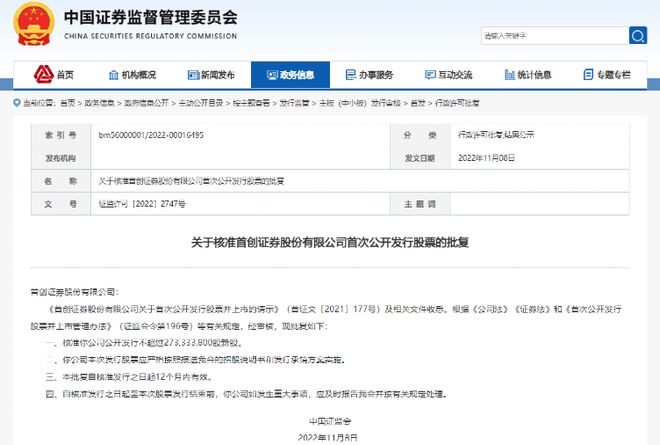
Task: Click the issue date 2022年11月08日
Action: click(x=486, y=158)
